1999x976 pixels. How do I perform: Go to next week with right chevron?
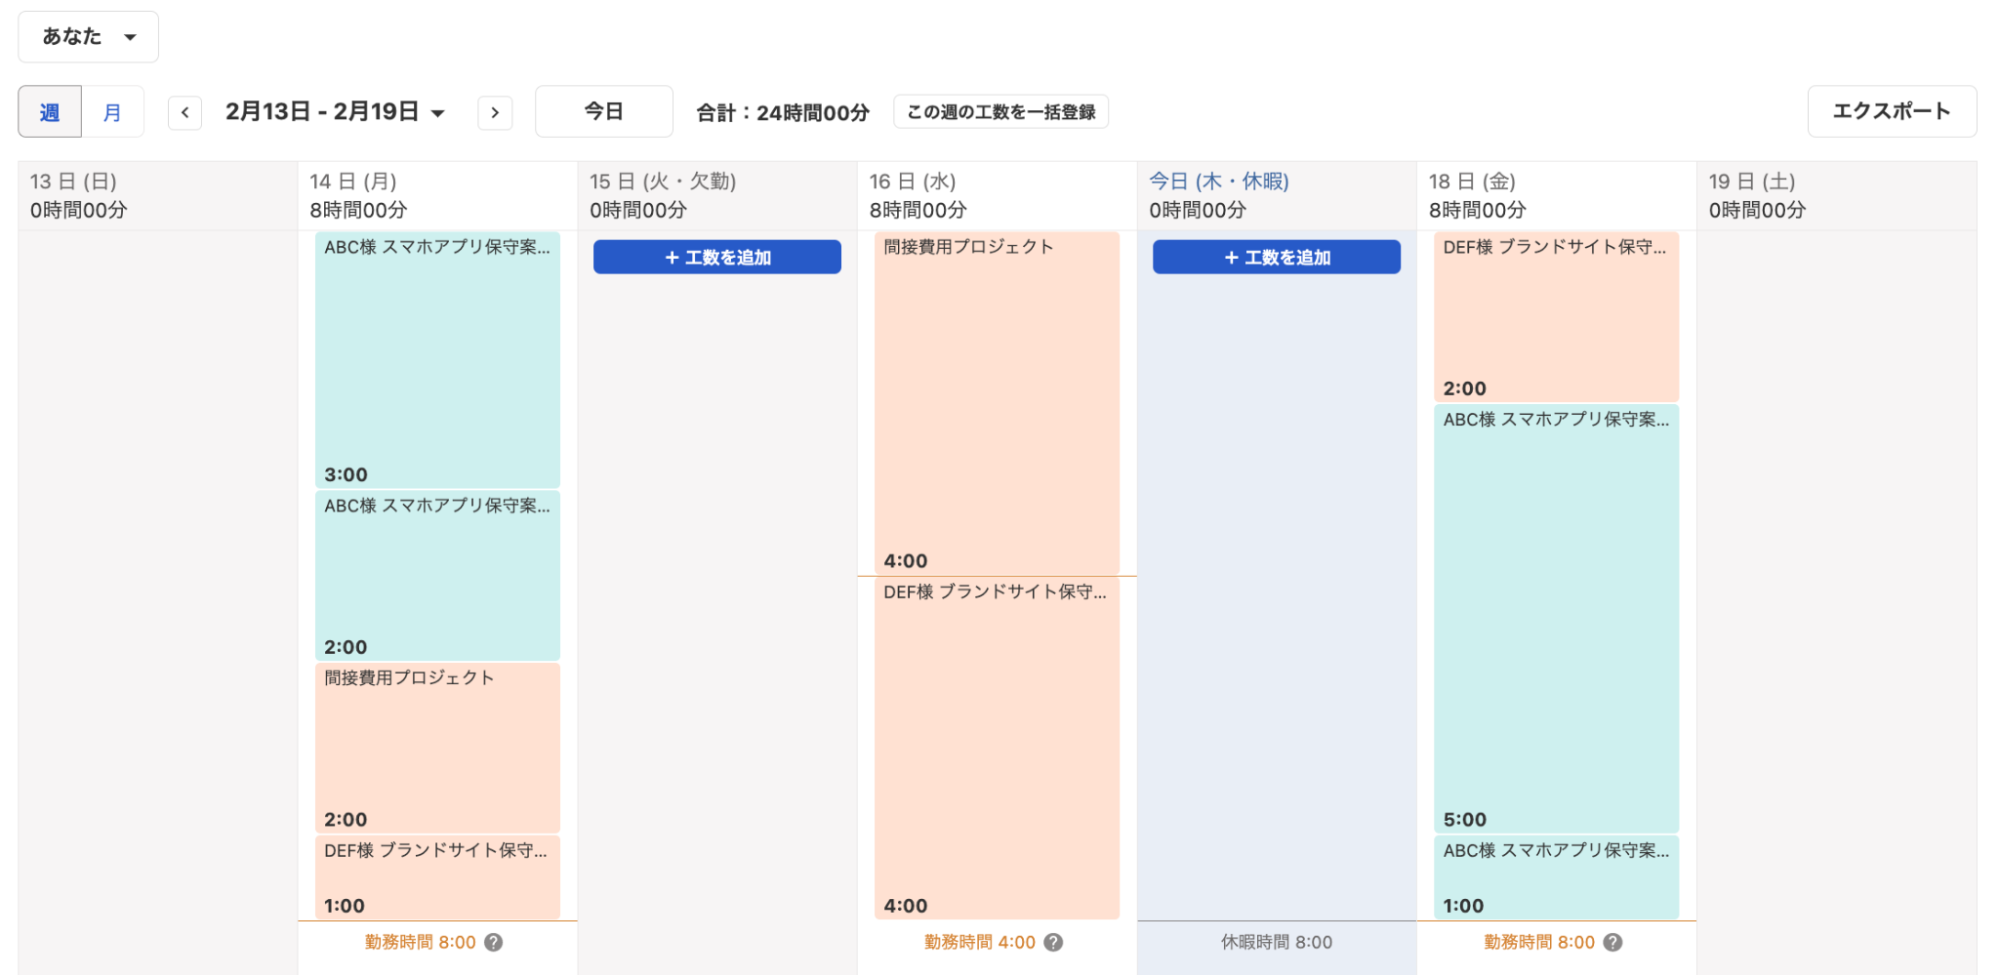[495, 113]
